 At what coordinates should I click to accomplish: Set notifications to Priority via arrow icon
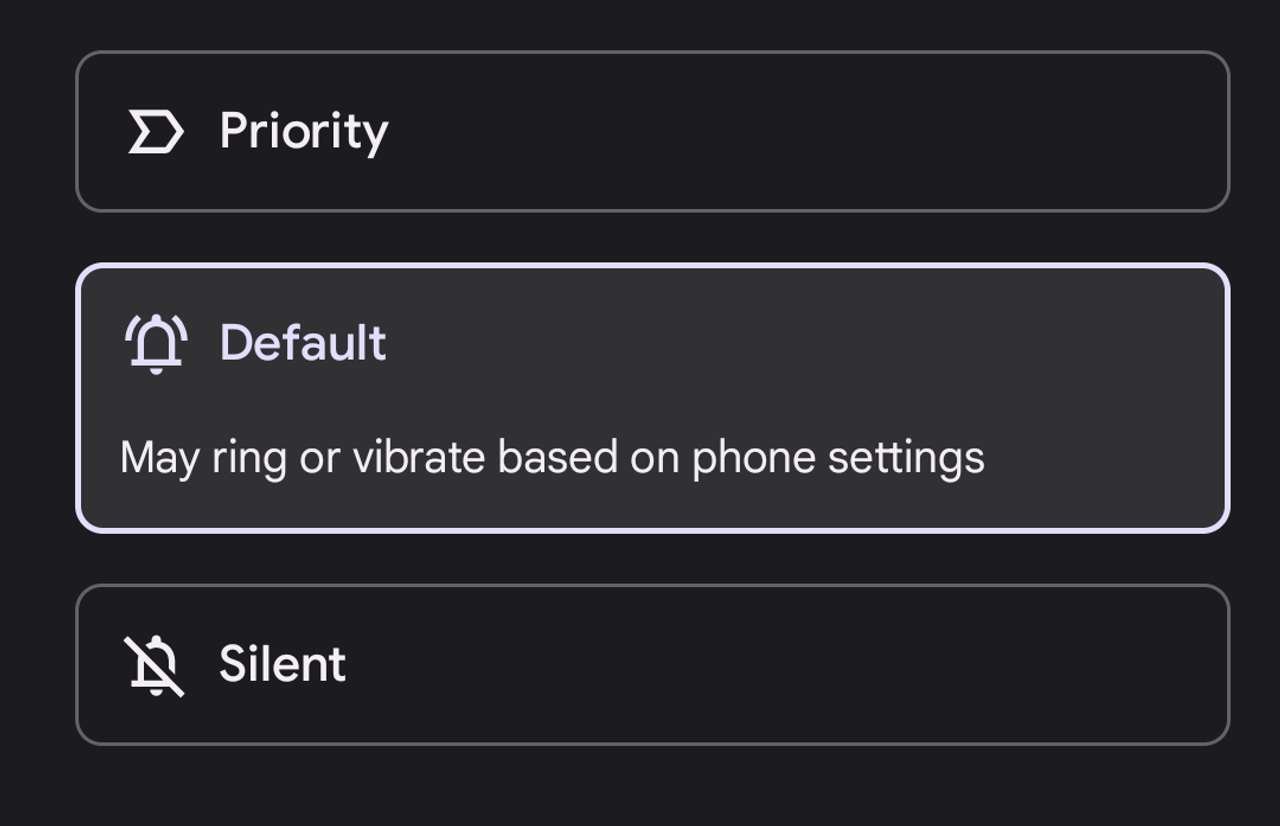[156, 132]
